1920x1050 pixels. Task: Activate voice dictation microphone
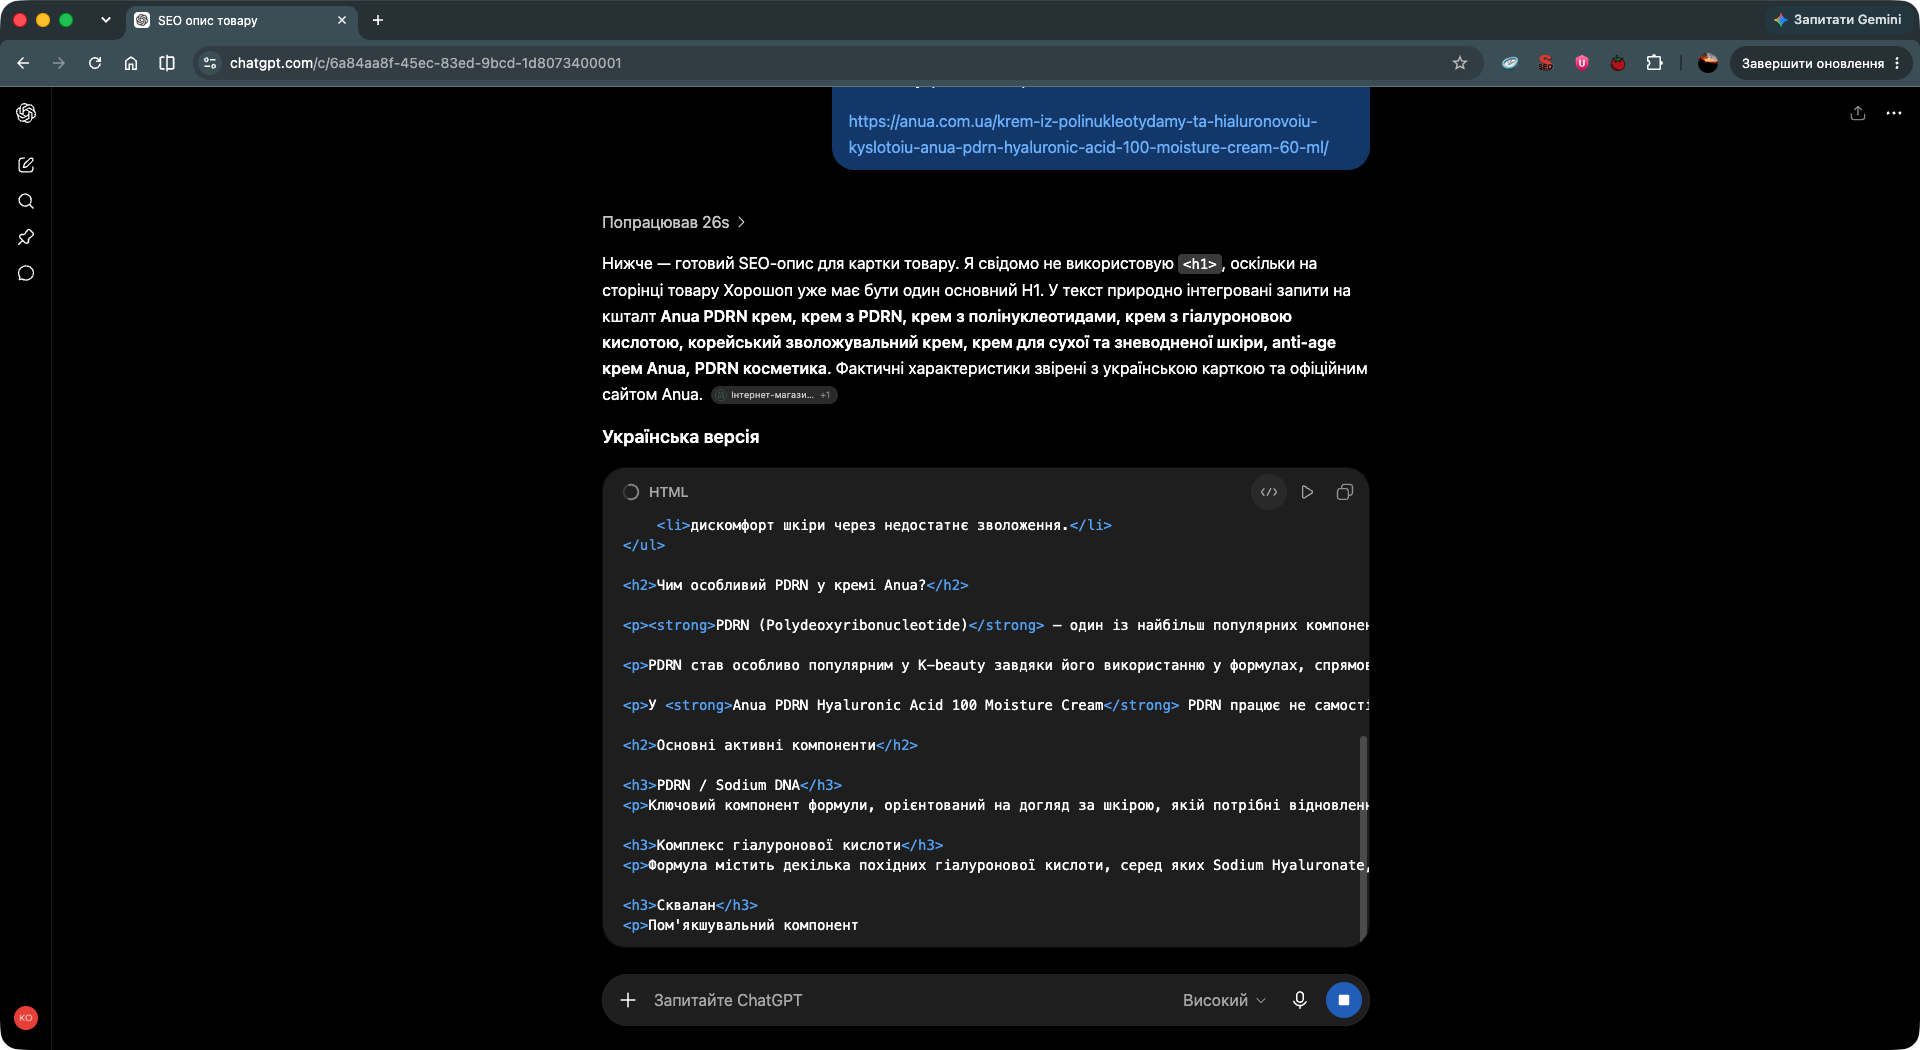(1300, 1000)
